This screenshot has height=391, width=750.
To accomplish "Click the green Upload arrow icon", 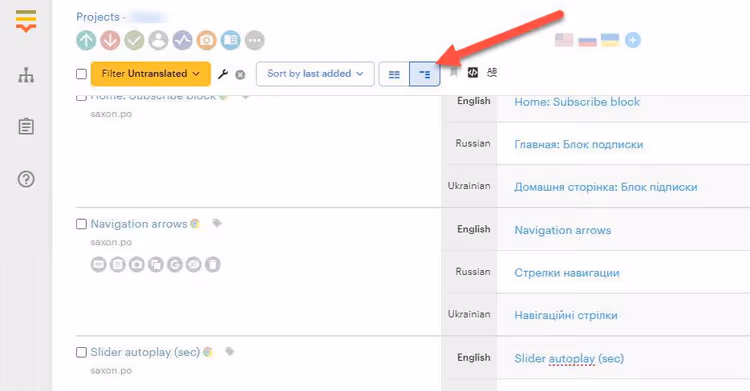I will (x=86, y=40).
